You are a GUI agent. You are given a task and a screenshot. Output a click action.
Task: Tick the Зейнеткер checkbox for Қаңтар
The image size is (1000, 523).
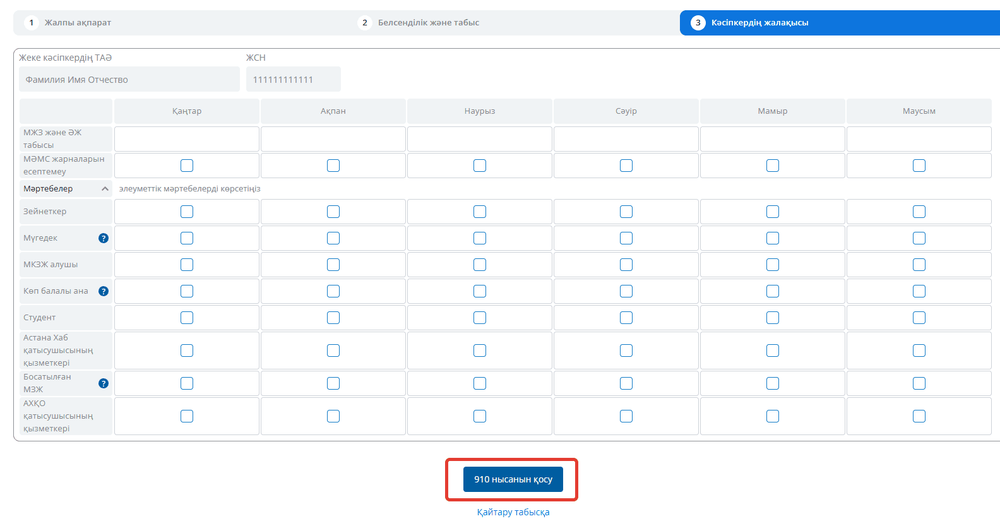187,211
